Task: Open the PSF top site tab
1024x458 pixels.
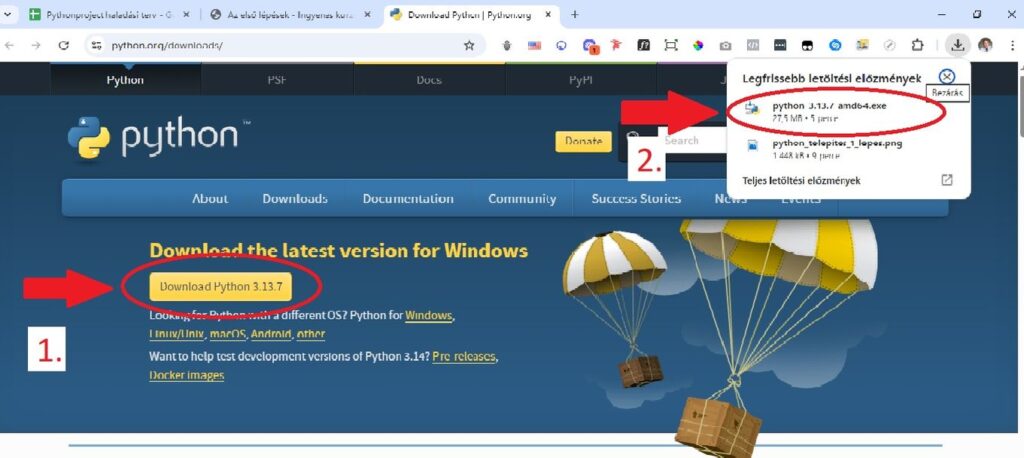Action: tap(277, 80)
